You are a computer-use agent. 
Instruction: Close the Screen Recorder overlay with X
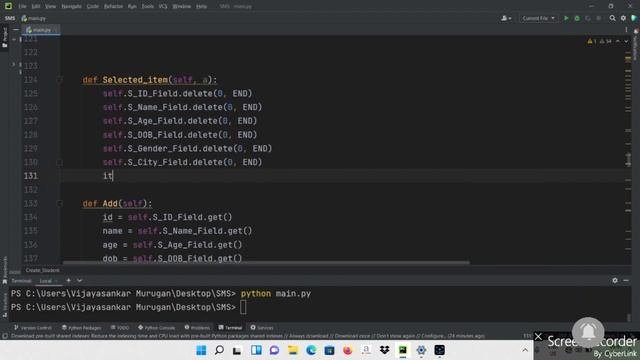tap(538, 336)
